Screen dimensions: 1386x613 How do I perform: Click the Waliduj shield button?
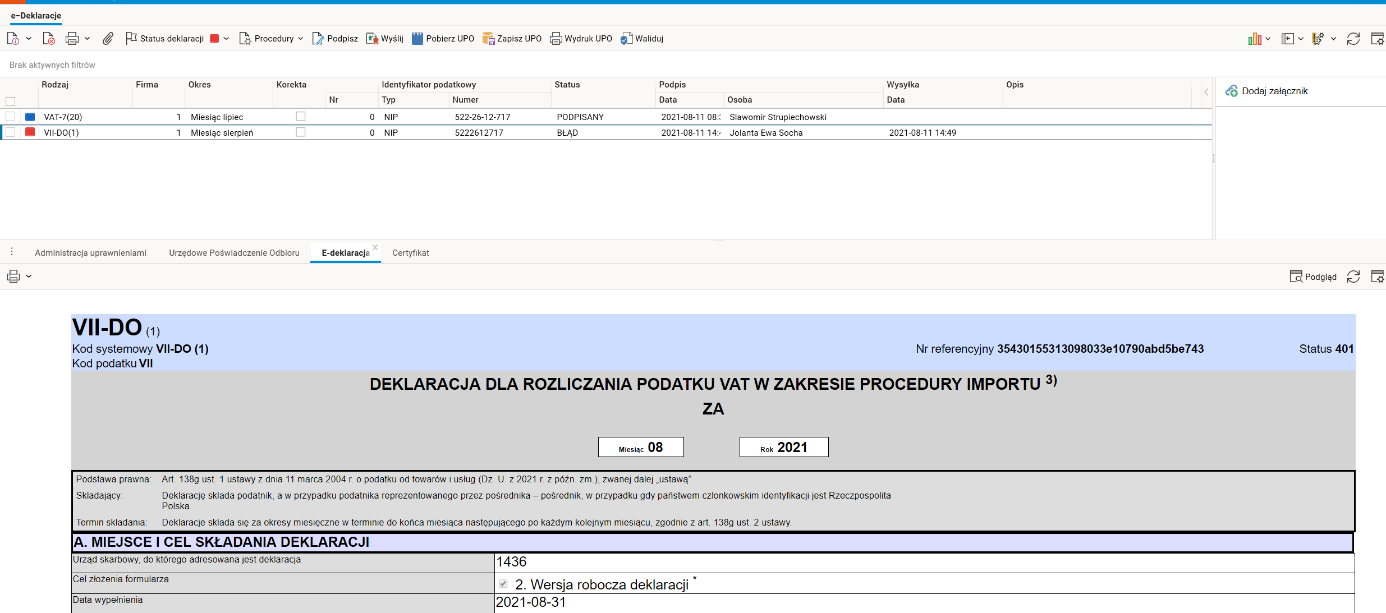(x=641, y=38)
